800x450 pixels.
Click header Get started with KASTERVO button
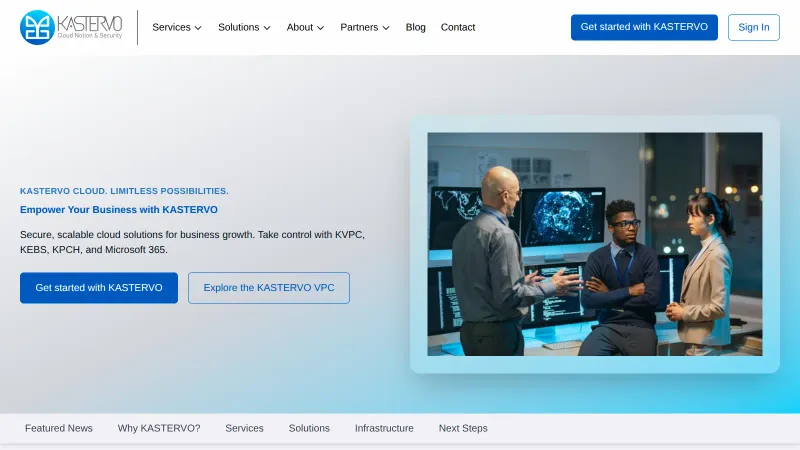tap(644, 27)
